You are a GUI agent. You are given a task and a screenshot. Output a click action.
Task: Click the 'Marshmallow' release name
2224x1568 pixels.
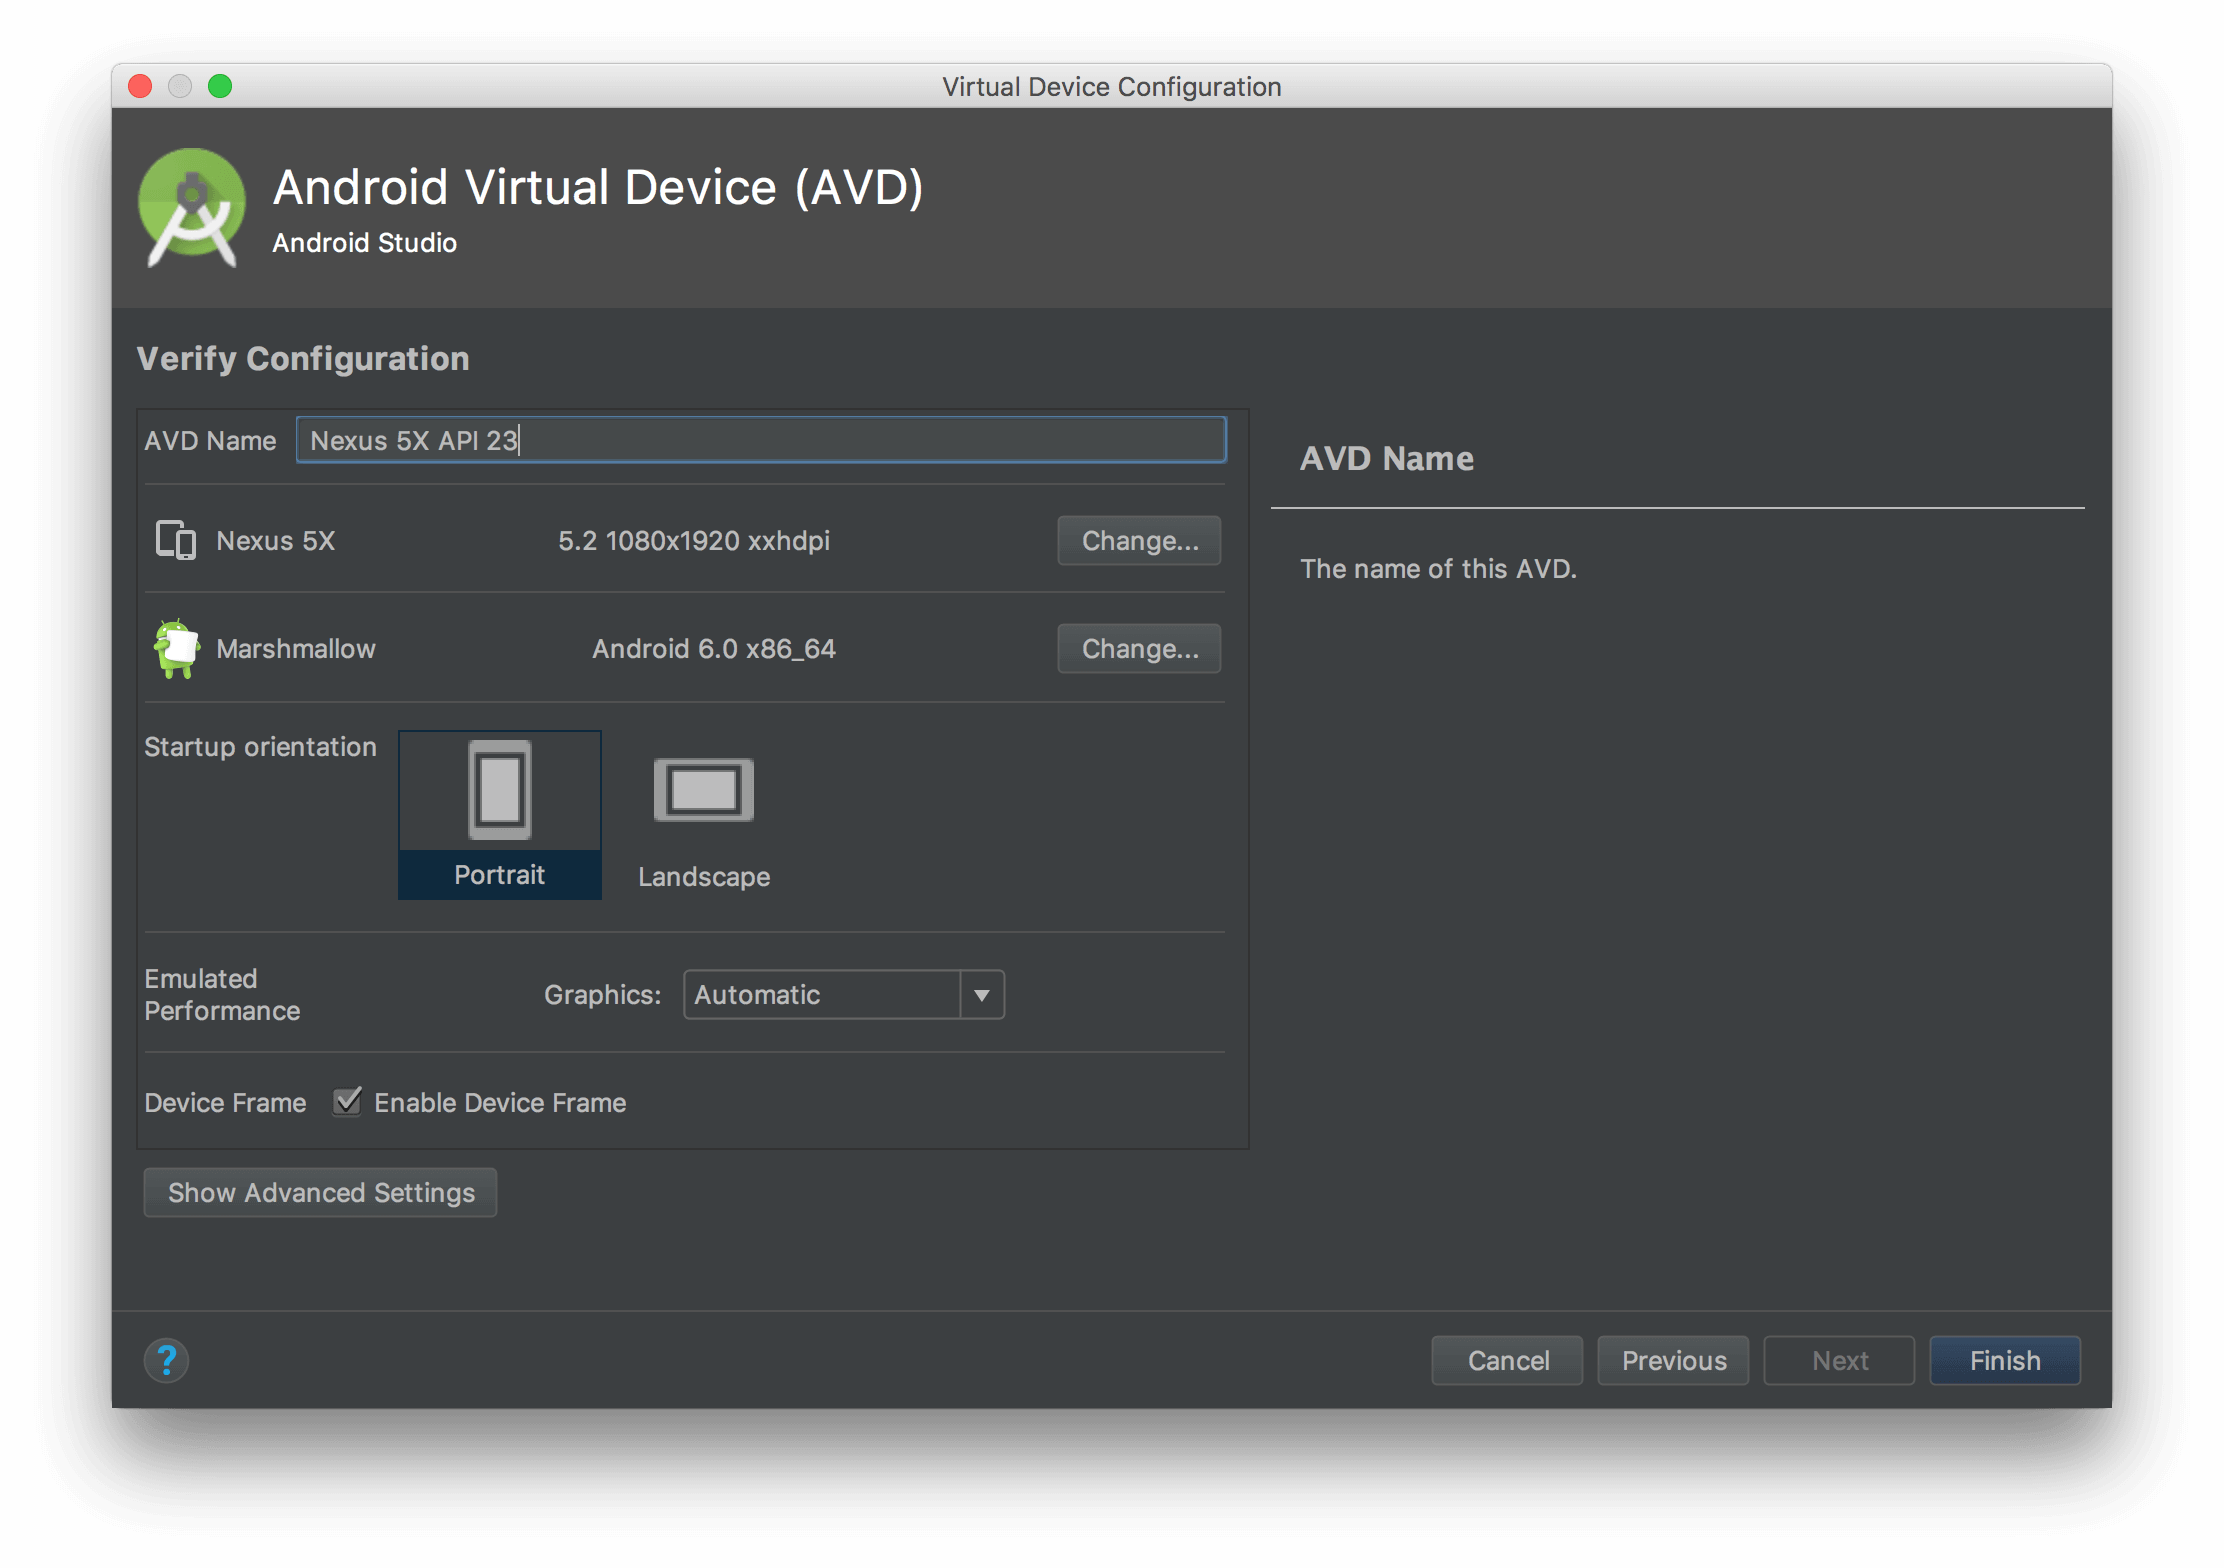click(x=296, y=648)
